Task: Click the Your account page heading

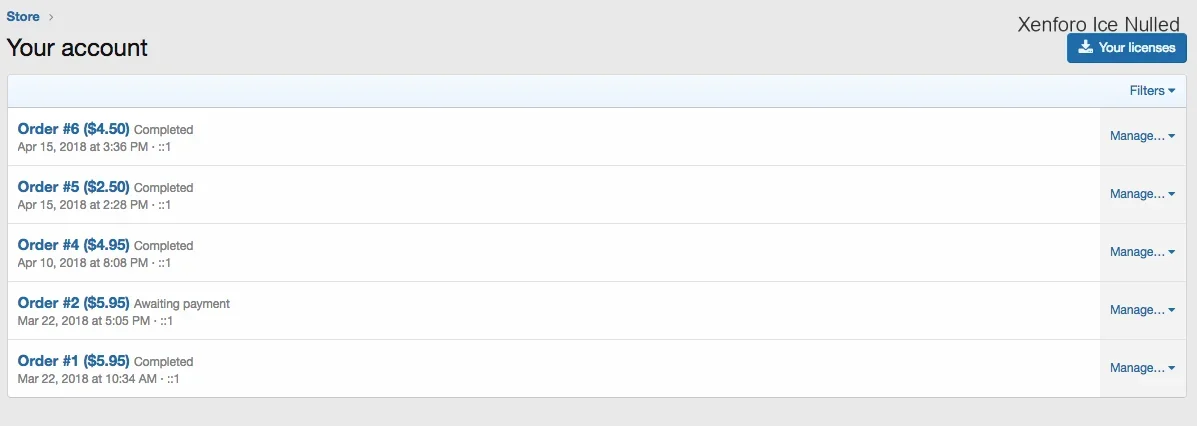Action: click(77, 47)
